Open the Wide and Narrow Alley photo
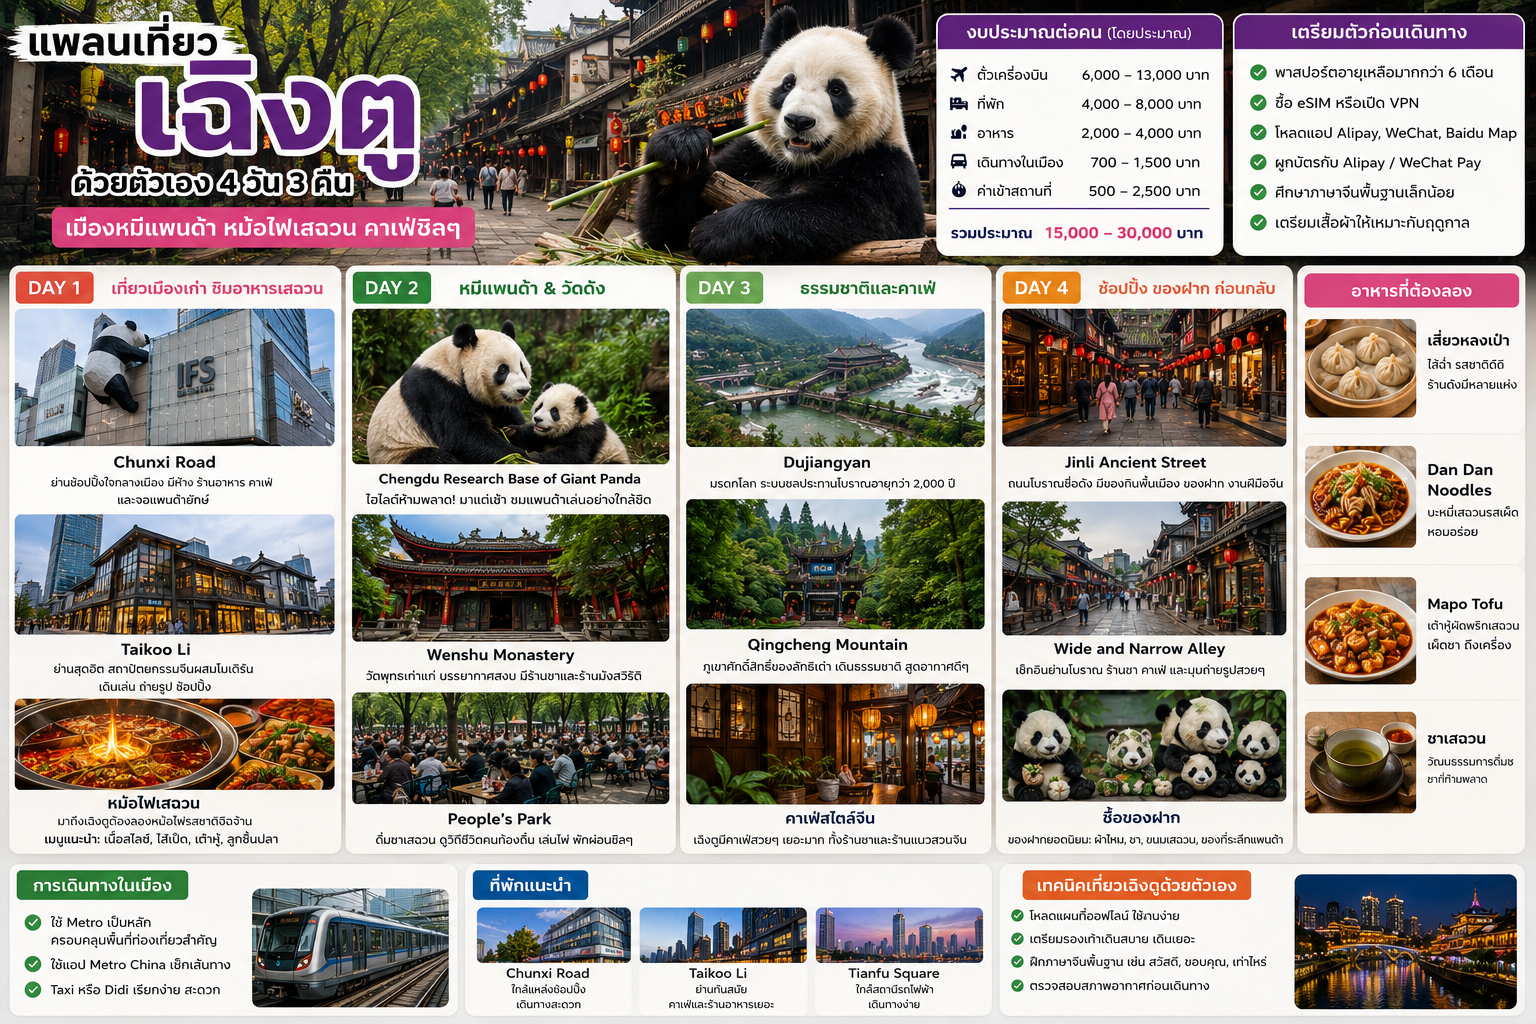1536x1024 pixels. click(1144, 568)
